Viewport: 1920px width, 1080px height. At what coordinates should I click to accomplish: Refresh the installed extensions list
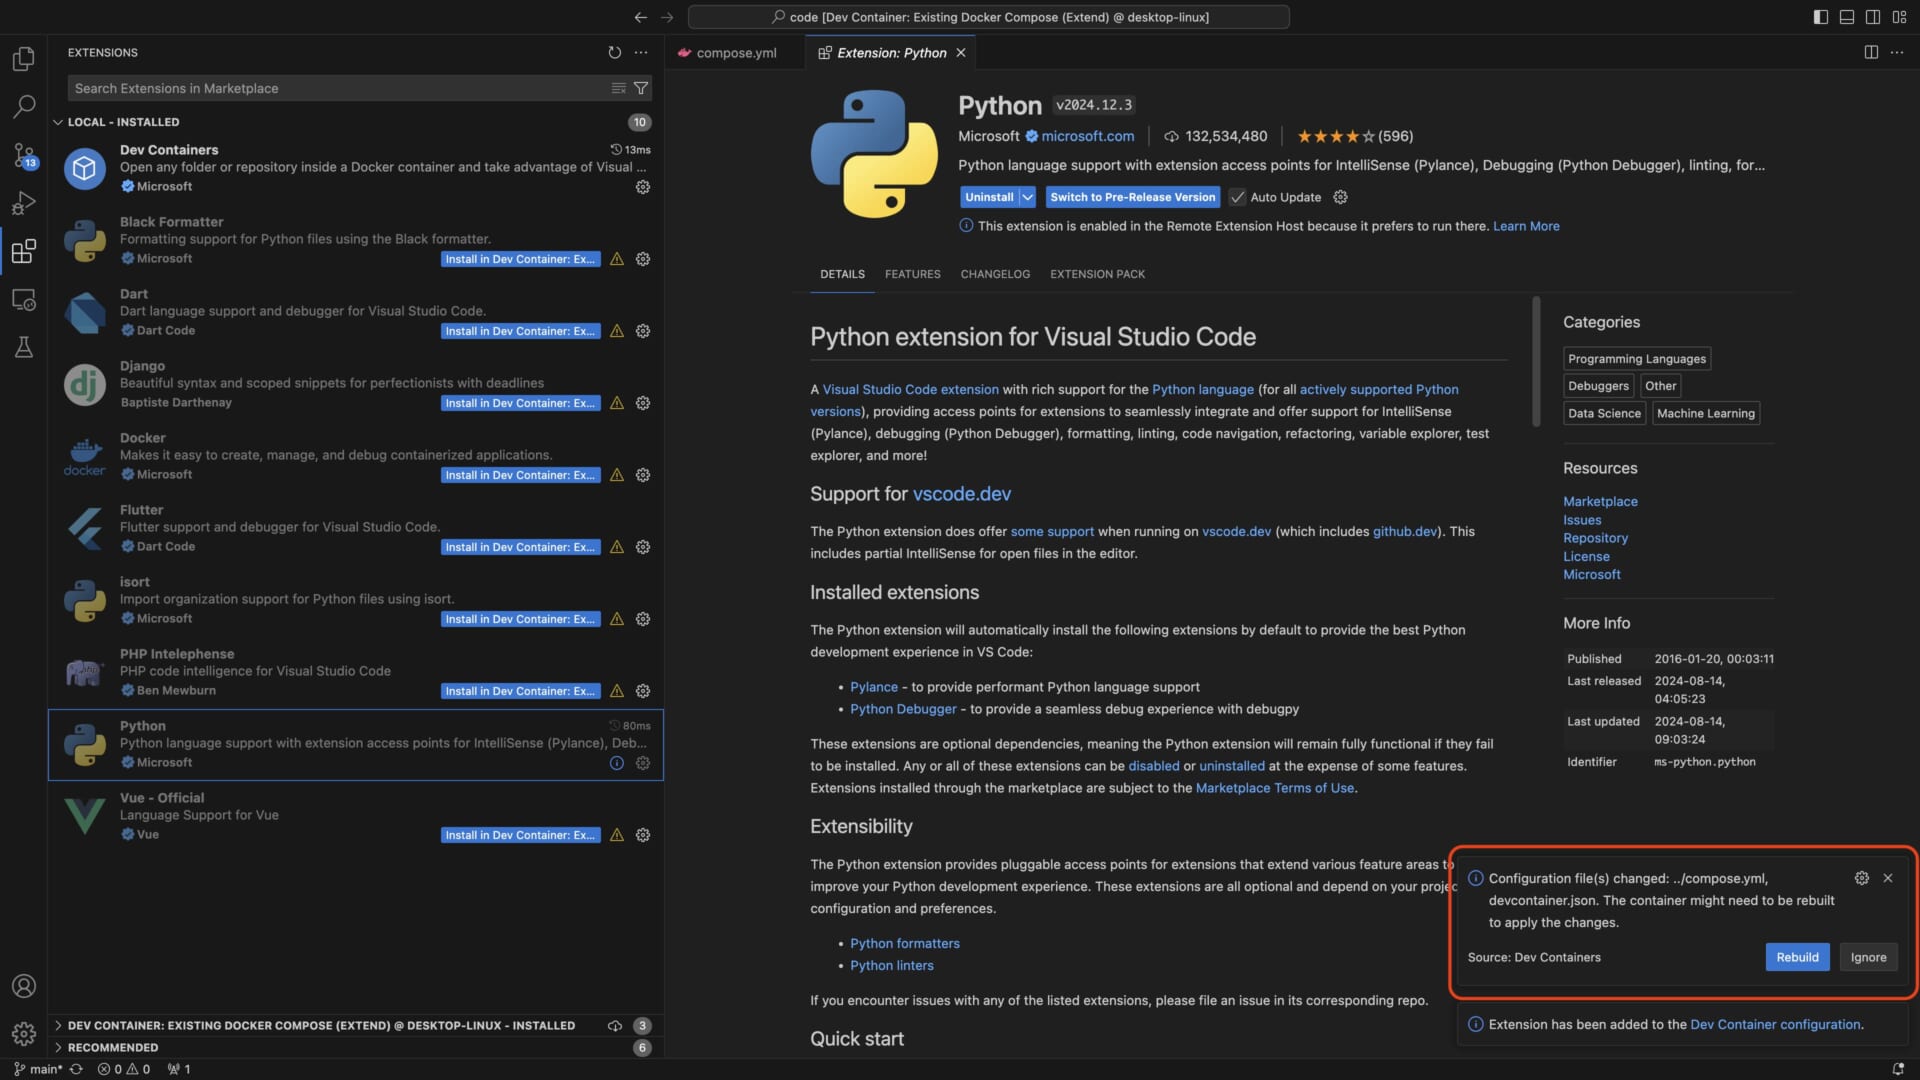[x=614, y=52]
